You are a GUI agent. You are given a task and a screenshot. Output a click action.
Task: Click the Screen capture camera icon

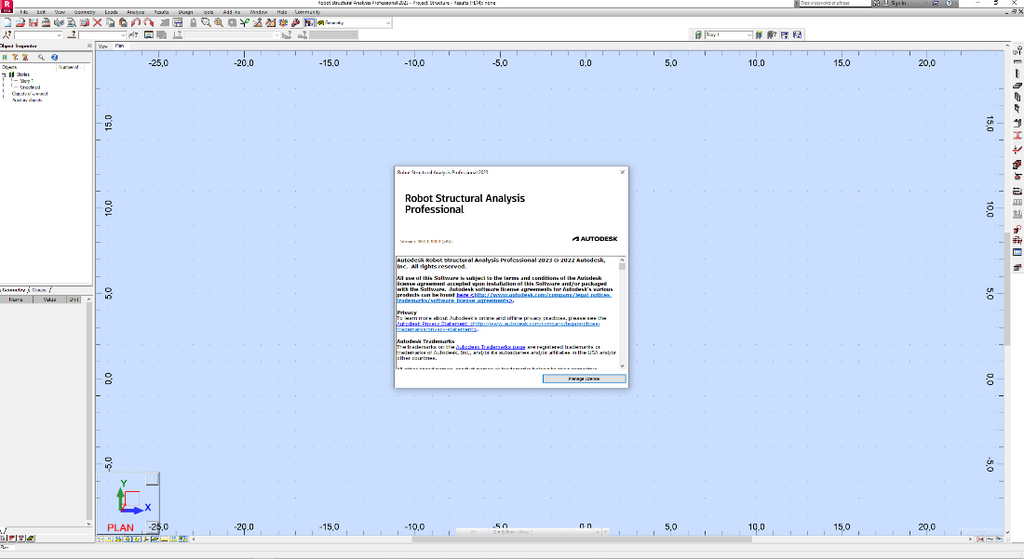coord(84,23)
